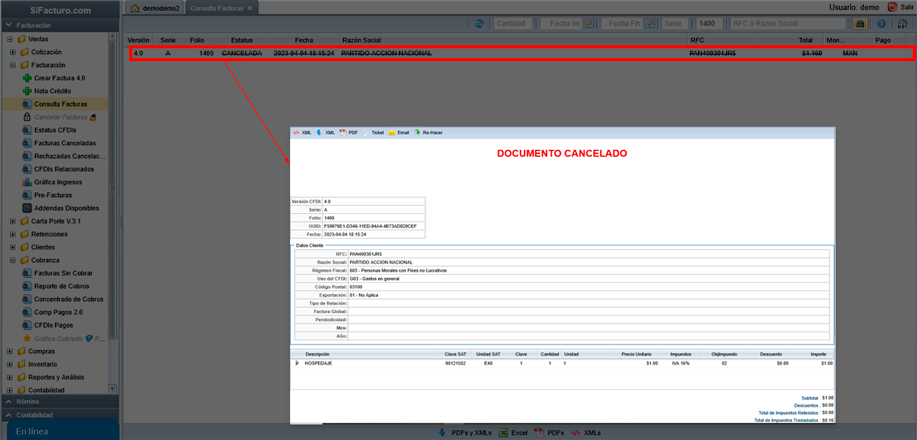Expand the HOSPEDAJE row detail arrow
Image resolution: width=917 pixels, height=440 pixels.
pos(296,363)
